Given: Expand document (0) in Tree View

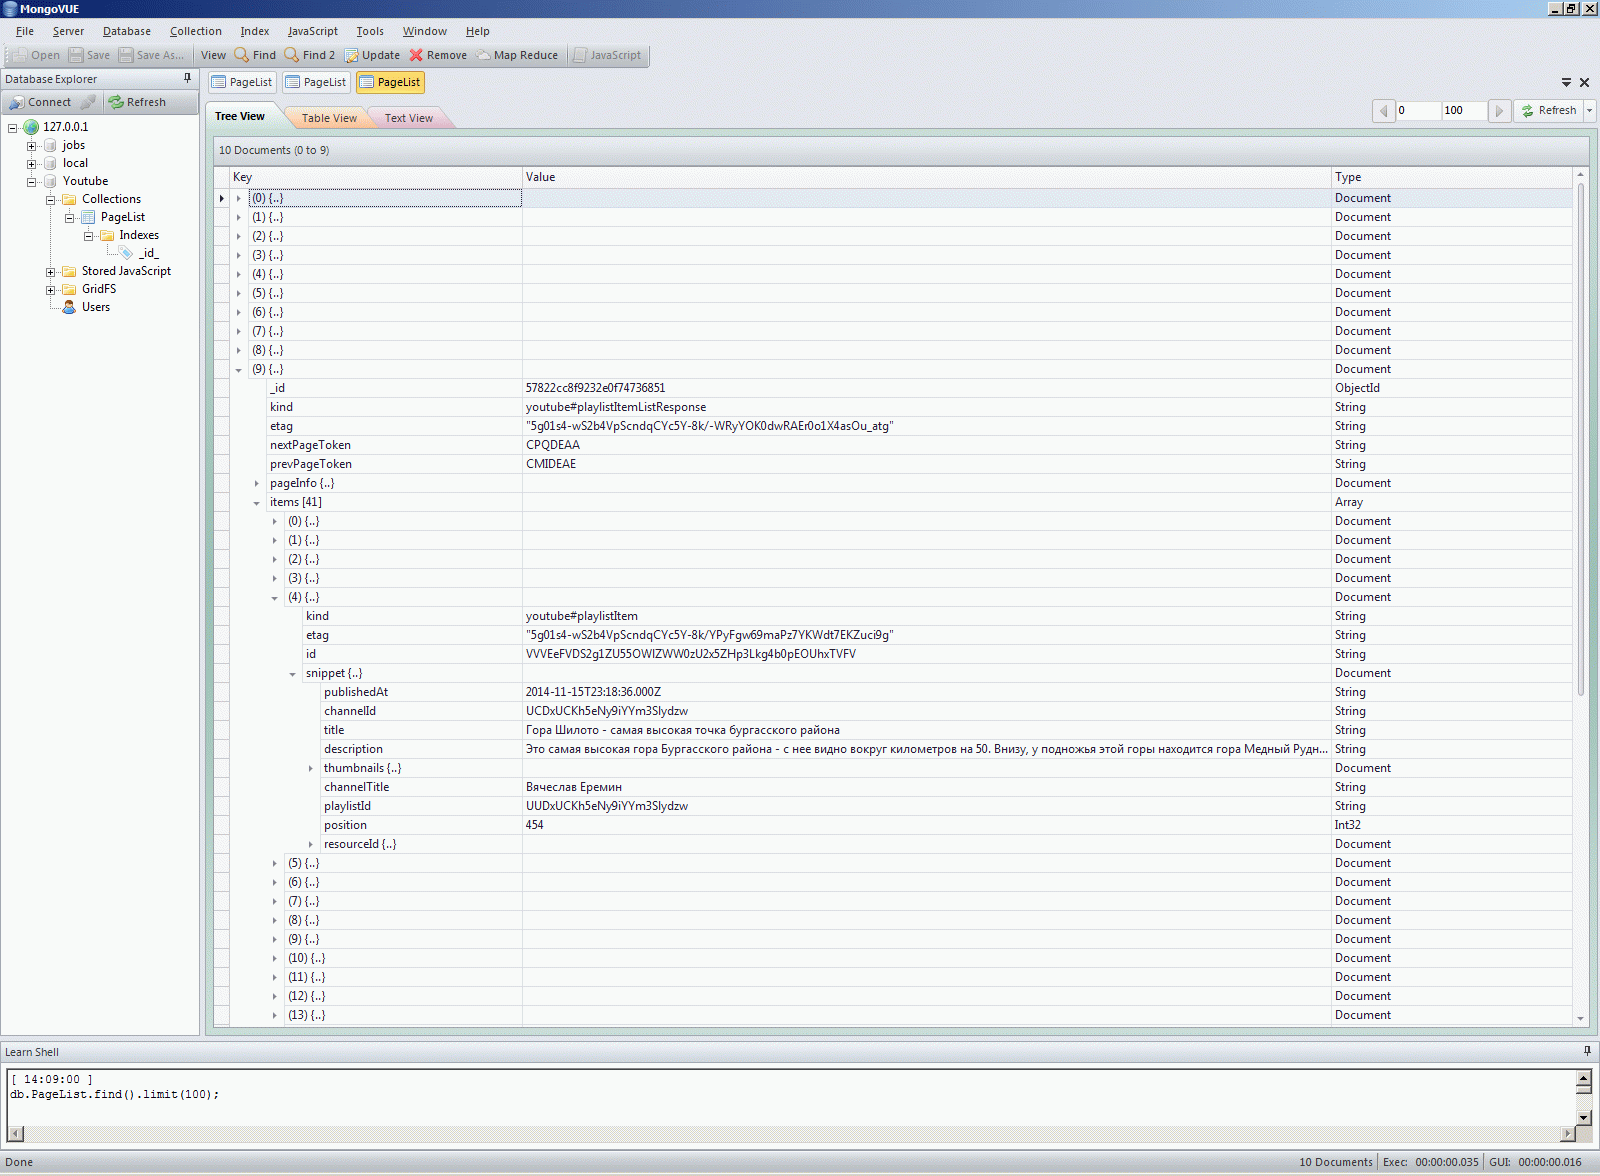Looking at the screenshot, I should (239, 199).
